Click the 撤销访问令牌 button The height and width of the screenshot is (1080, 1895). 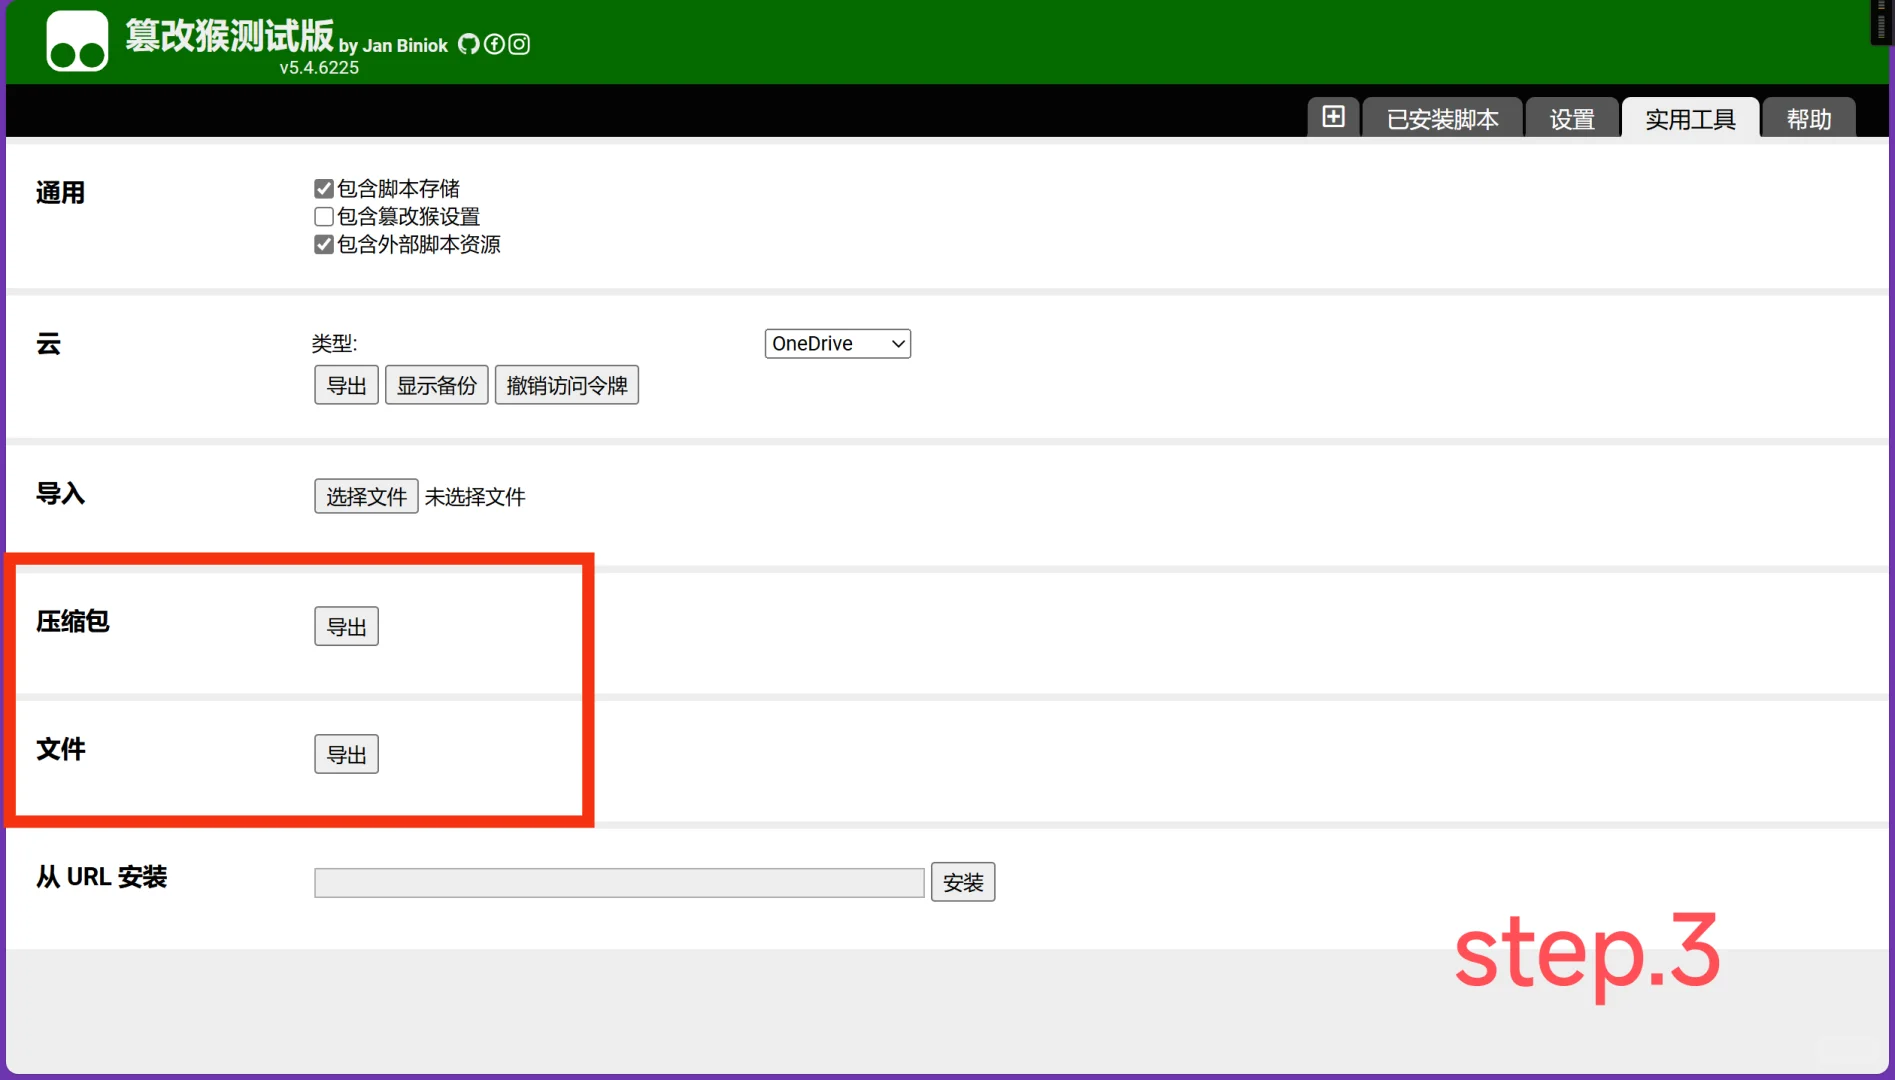[567, 386]
